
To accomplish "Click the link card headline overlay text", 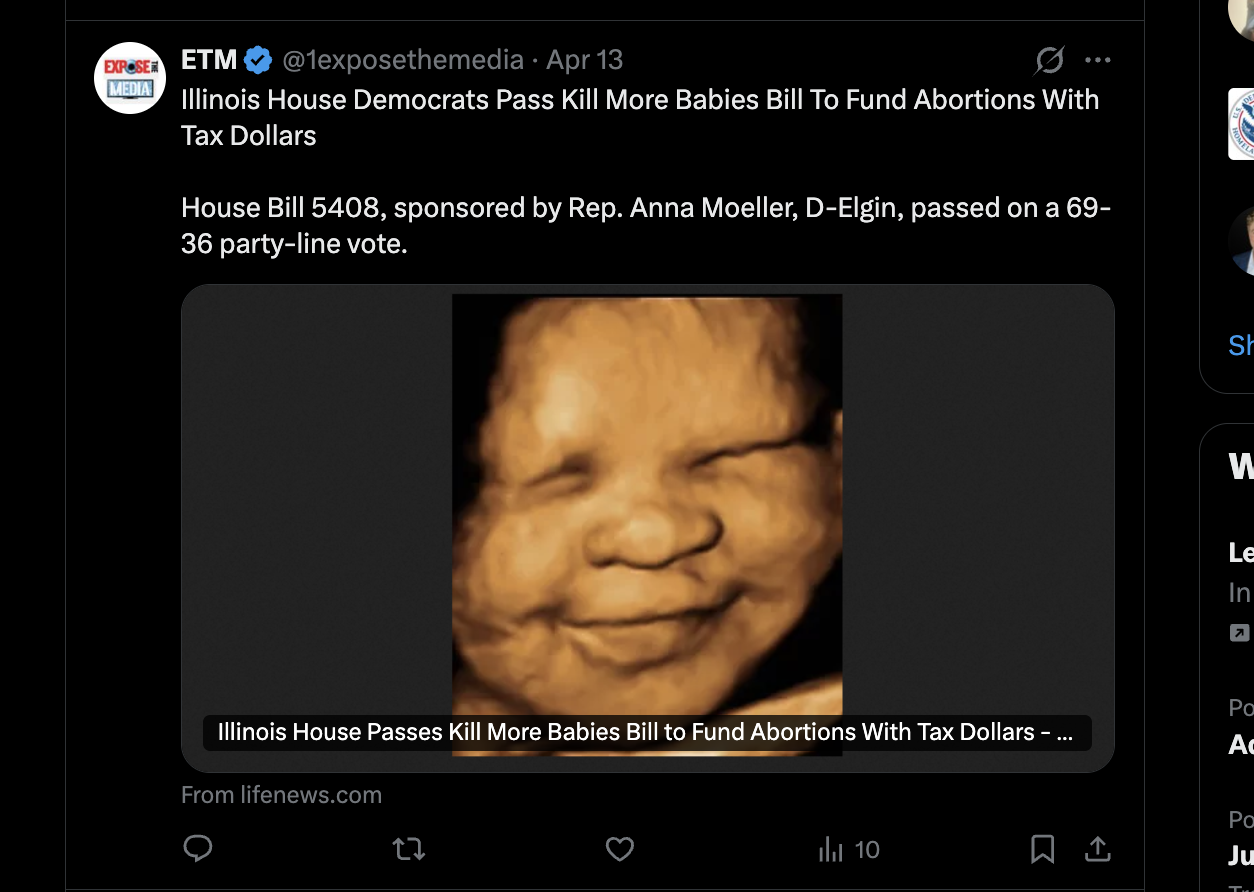I will (645, 732).
